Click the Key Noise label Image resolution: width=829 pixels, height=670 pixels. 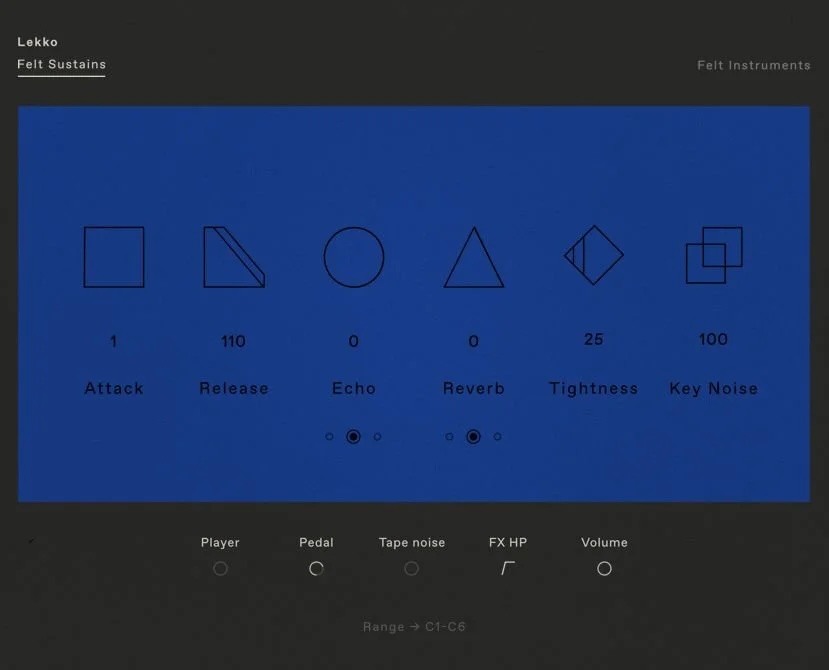[x=714, y=389]
